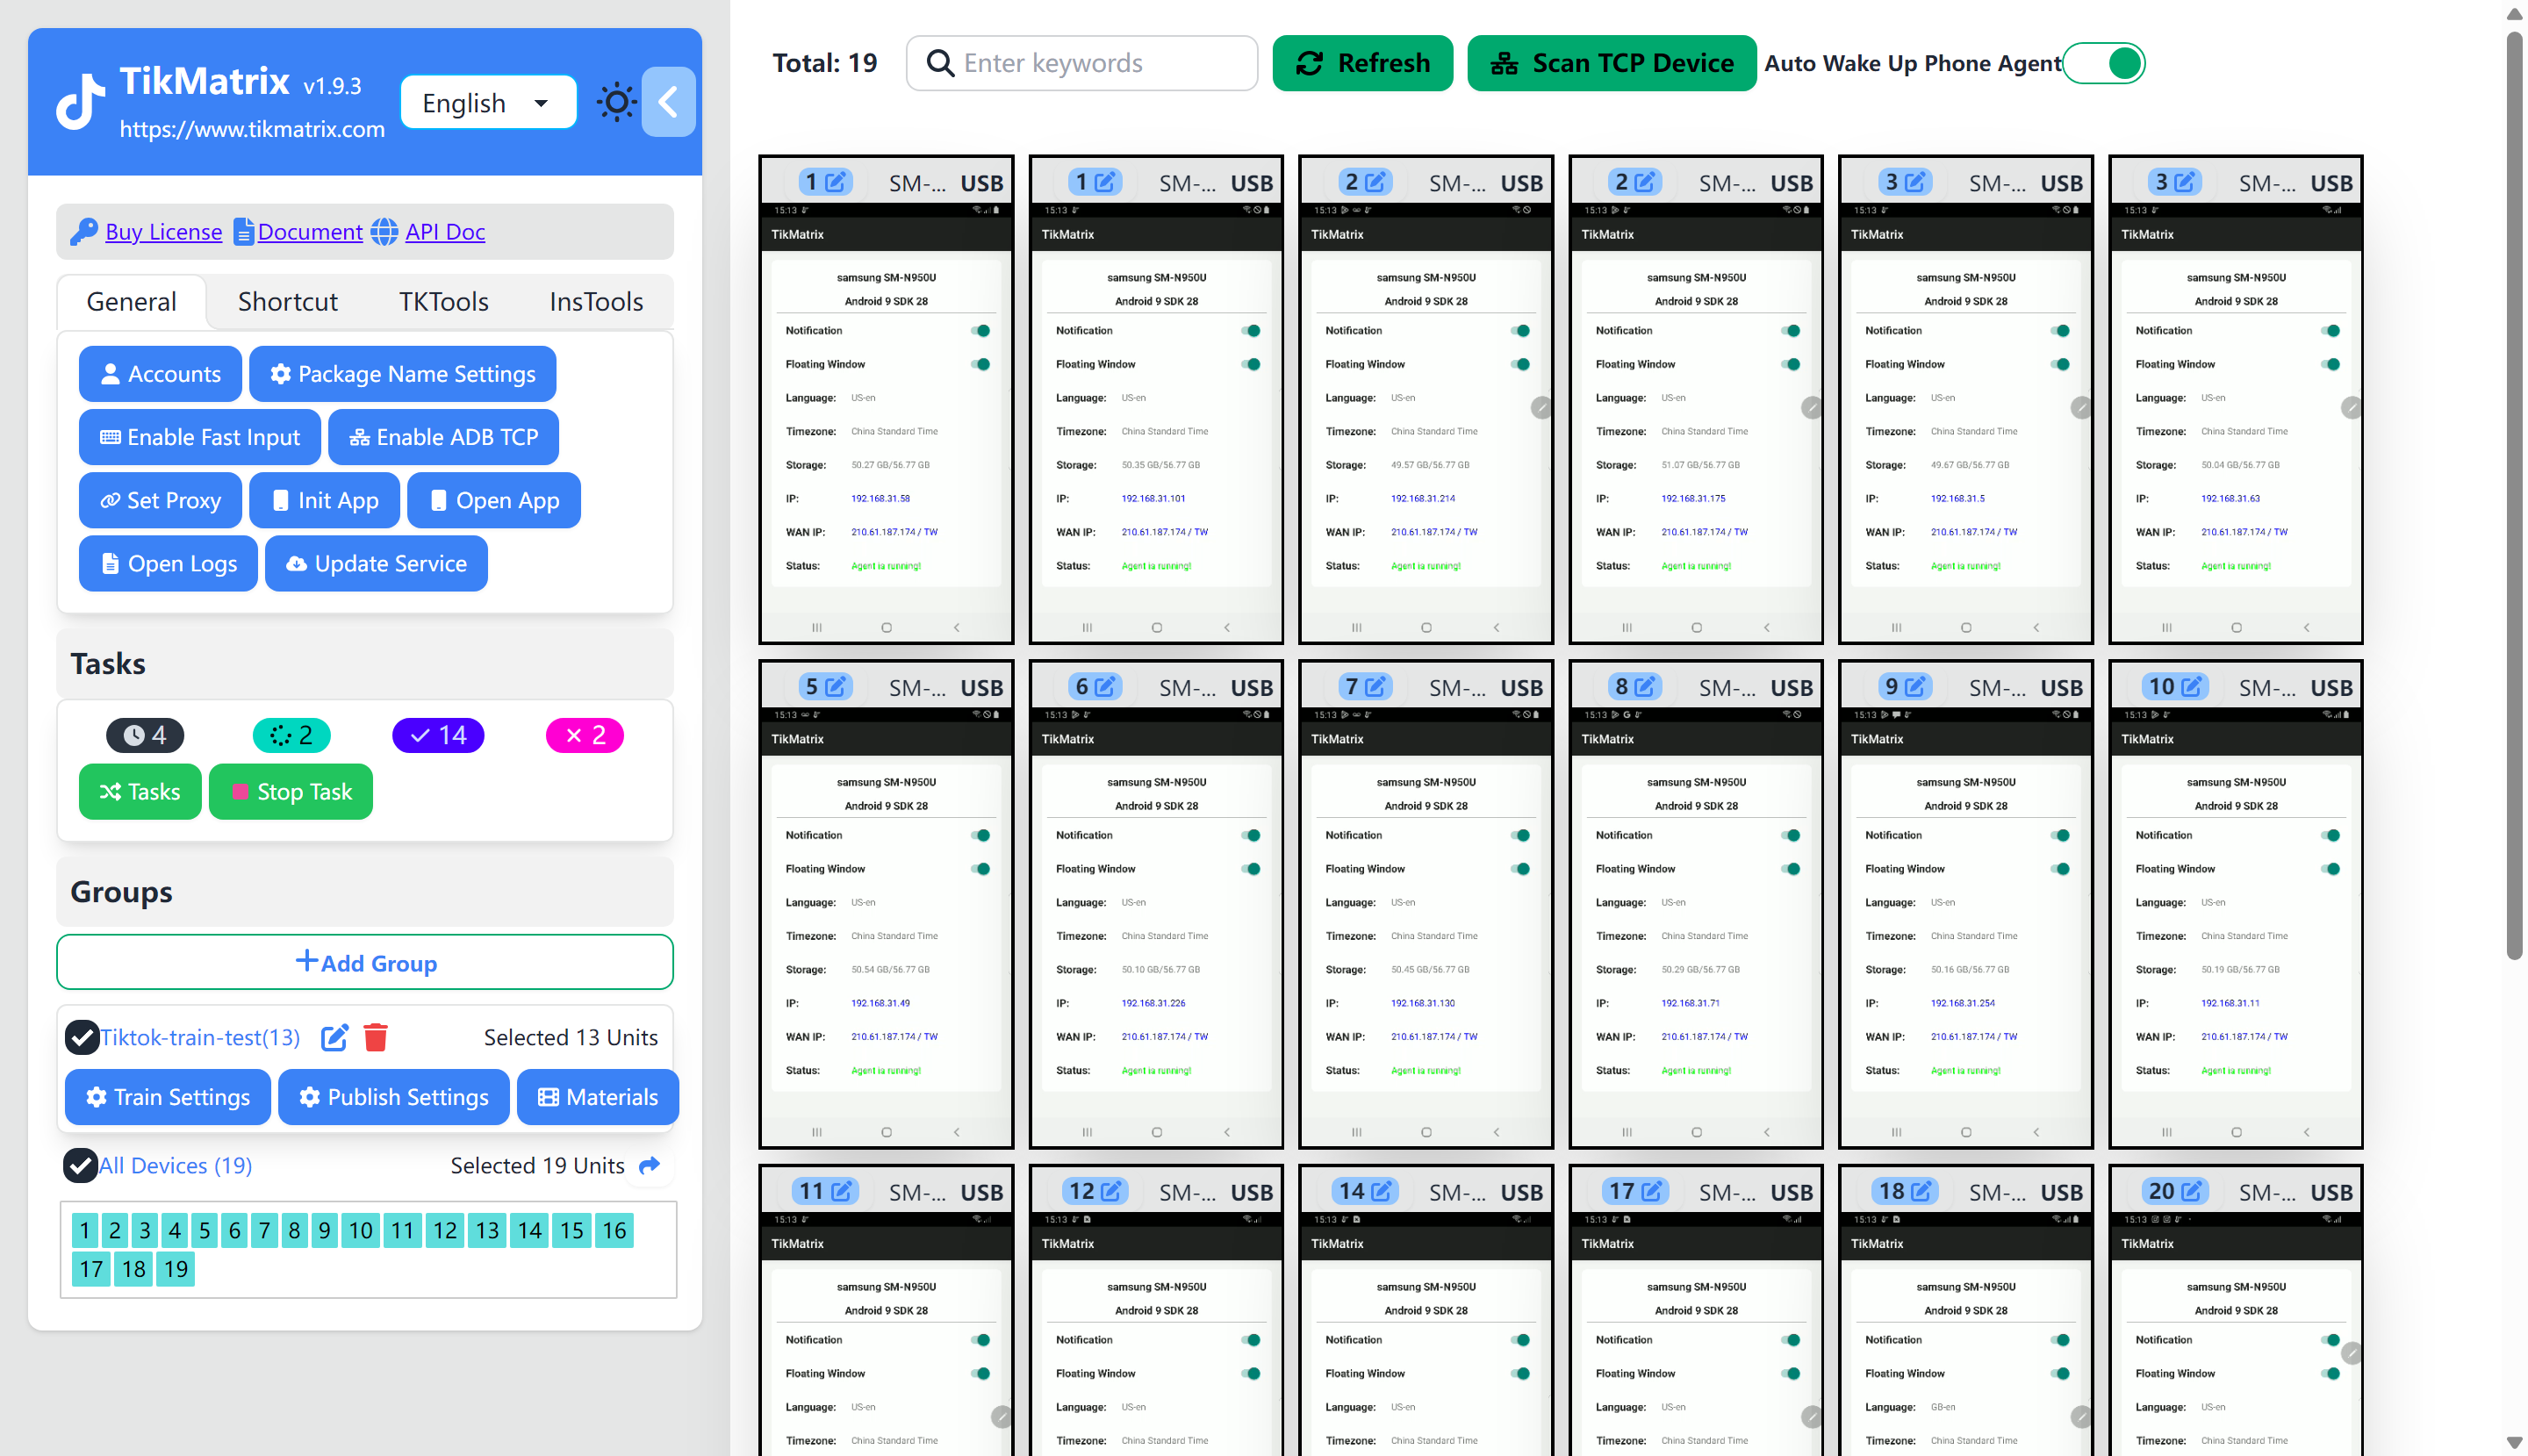Click the Accounts icon button
Viewport: 2528px width, 1456px height.
pos(156,373)
